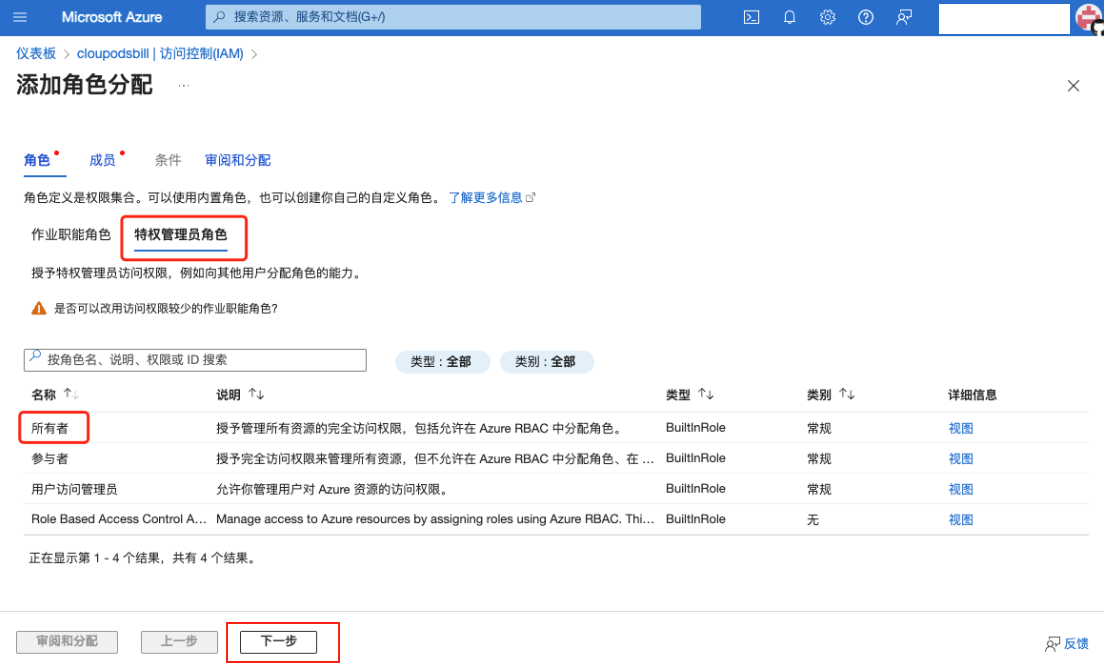1104x672 pixels.
Task: Open the 类型 : 全部 filter
Action: click(x=442, y=362)
